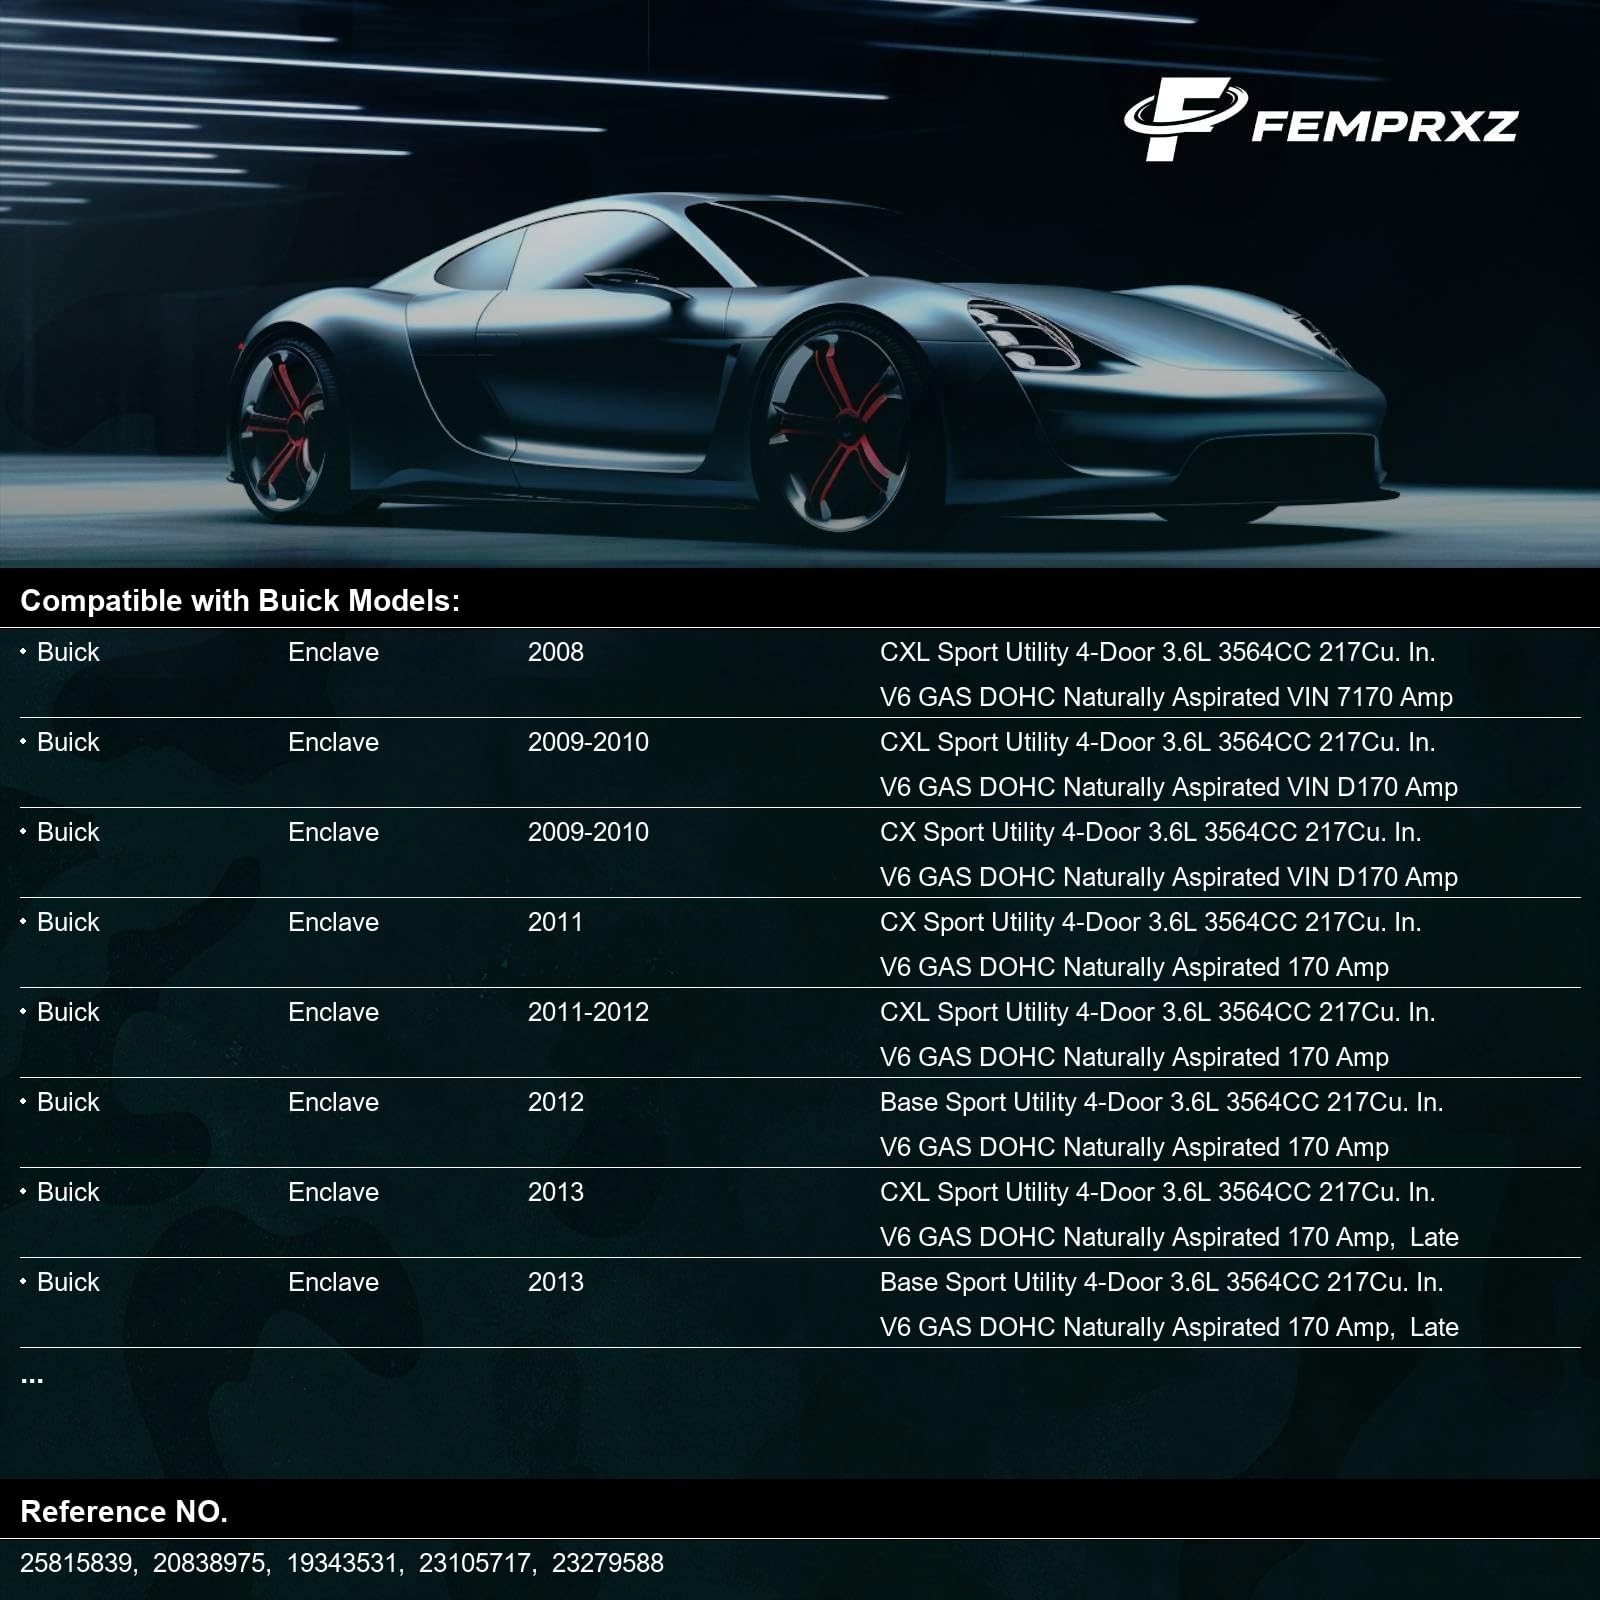
Task: Click the VIN 7170 Amp specification line
Action: (x=1166, y=697)
